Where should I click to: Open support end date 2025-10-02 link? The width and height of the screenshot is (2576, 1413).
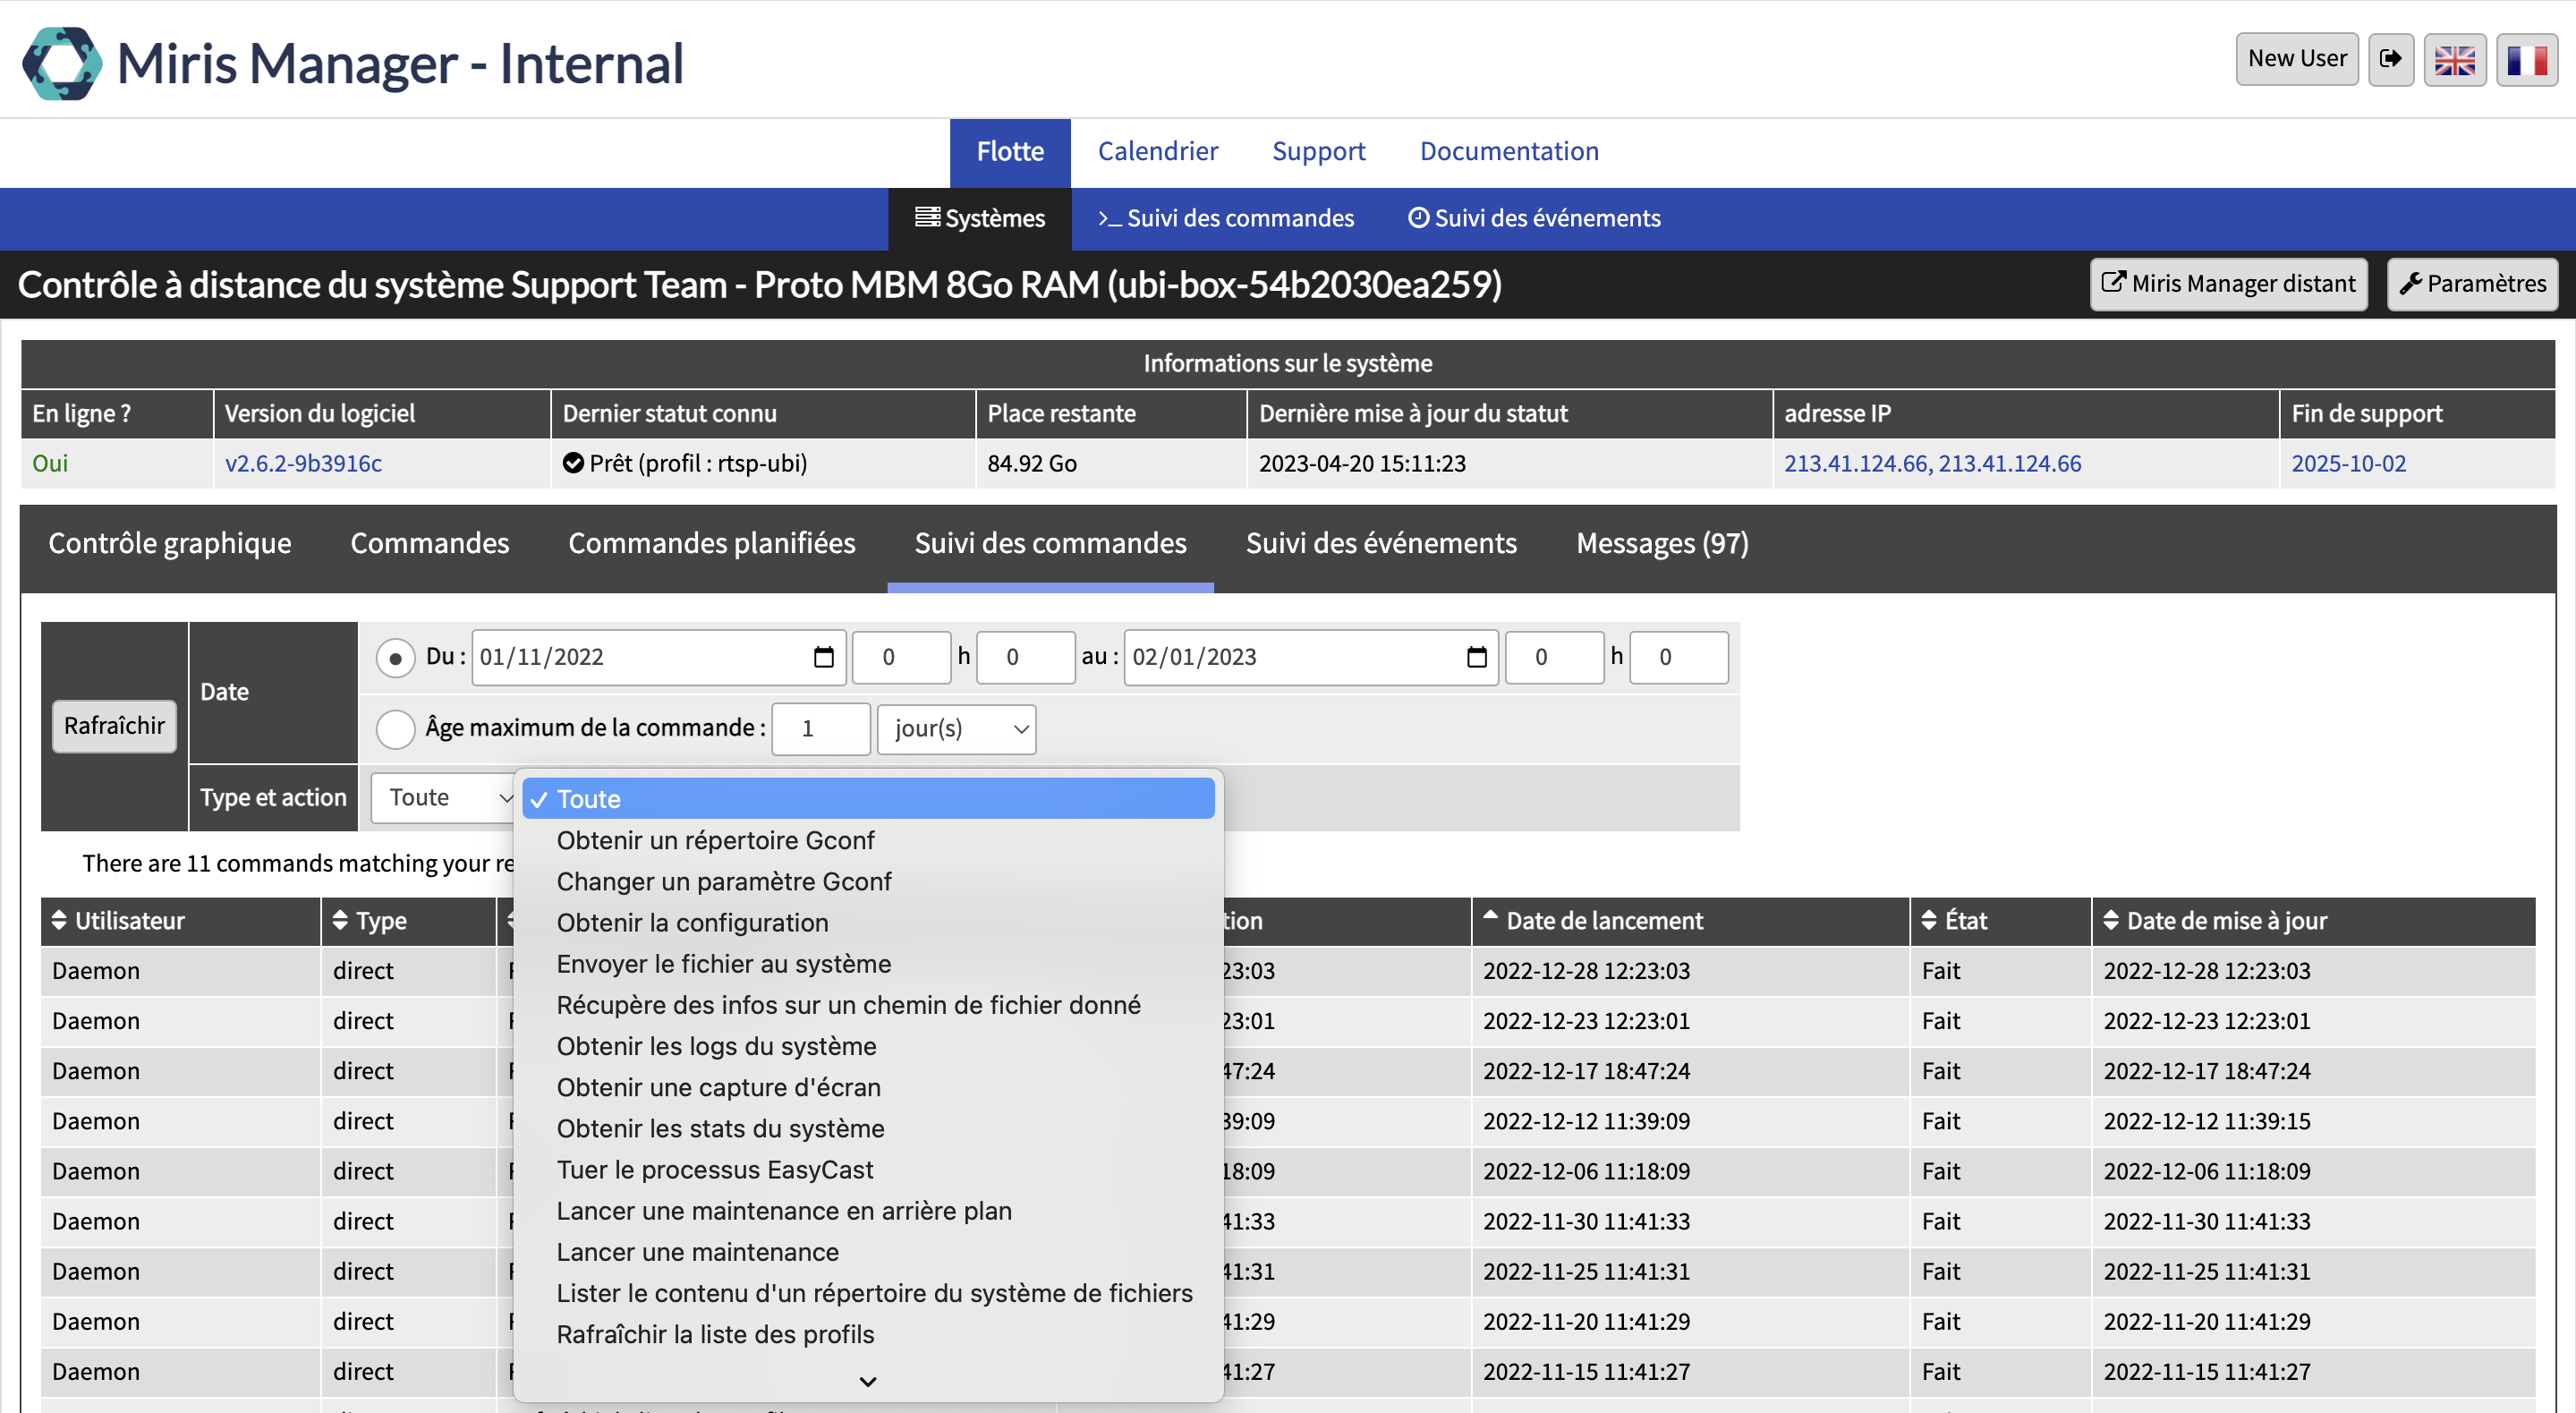(2348, 464)
